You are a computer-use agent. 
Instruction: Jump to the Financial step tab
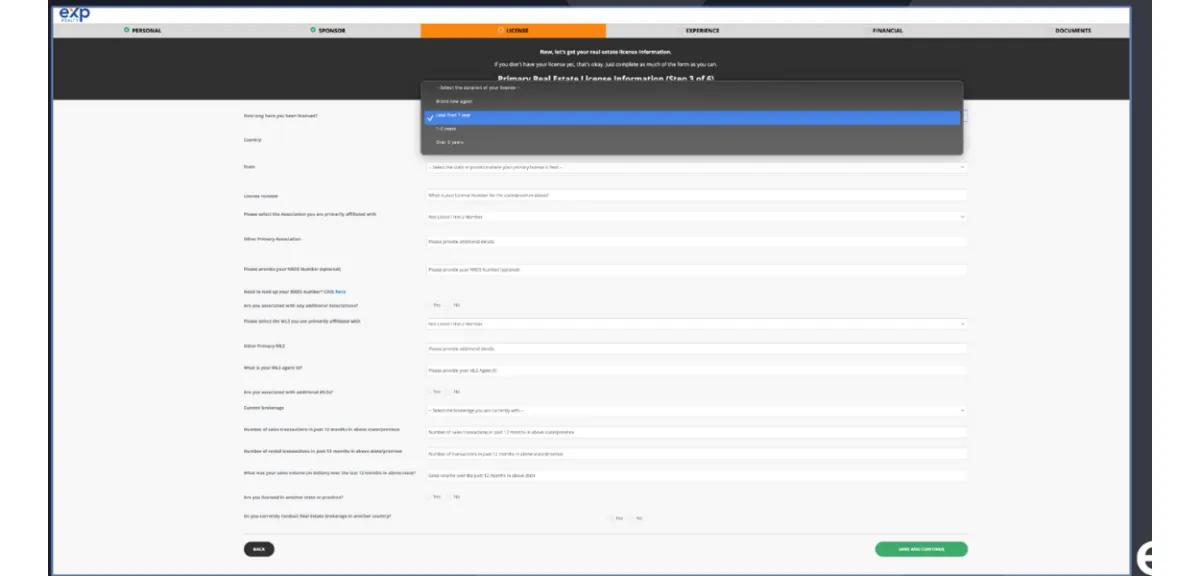(x=887, y=31)
